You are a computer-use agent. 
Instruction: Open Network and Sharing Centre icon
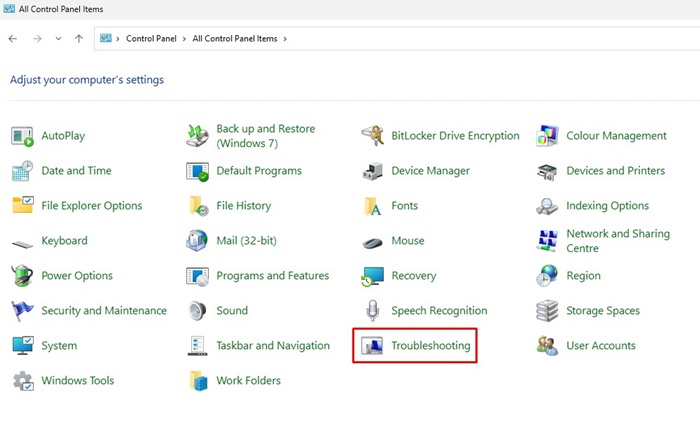(x=547, y=240)
